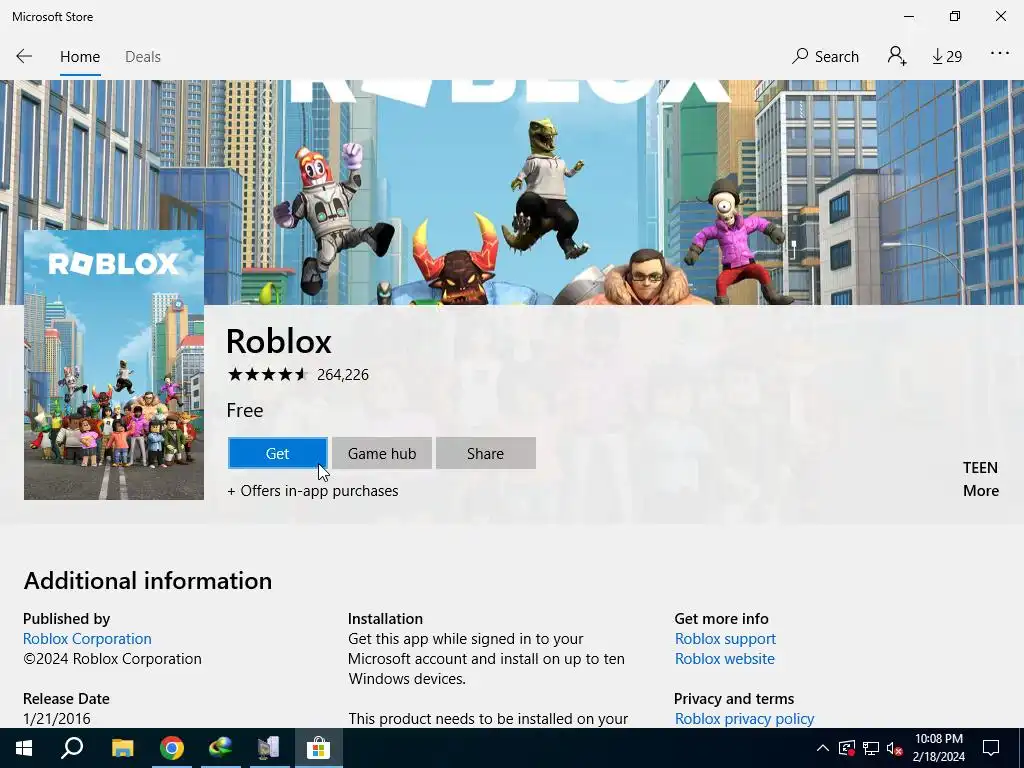Open the notification center icon
The image size is (1024, 768).
991,748
